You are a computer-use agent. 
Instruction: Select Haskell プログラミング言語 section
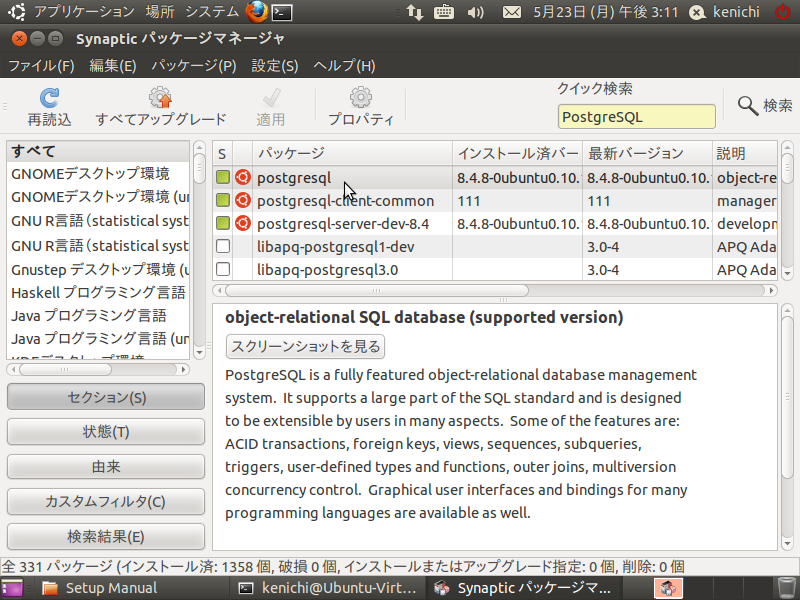98,292
